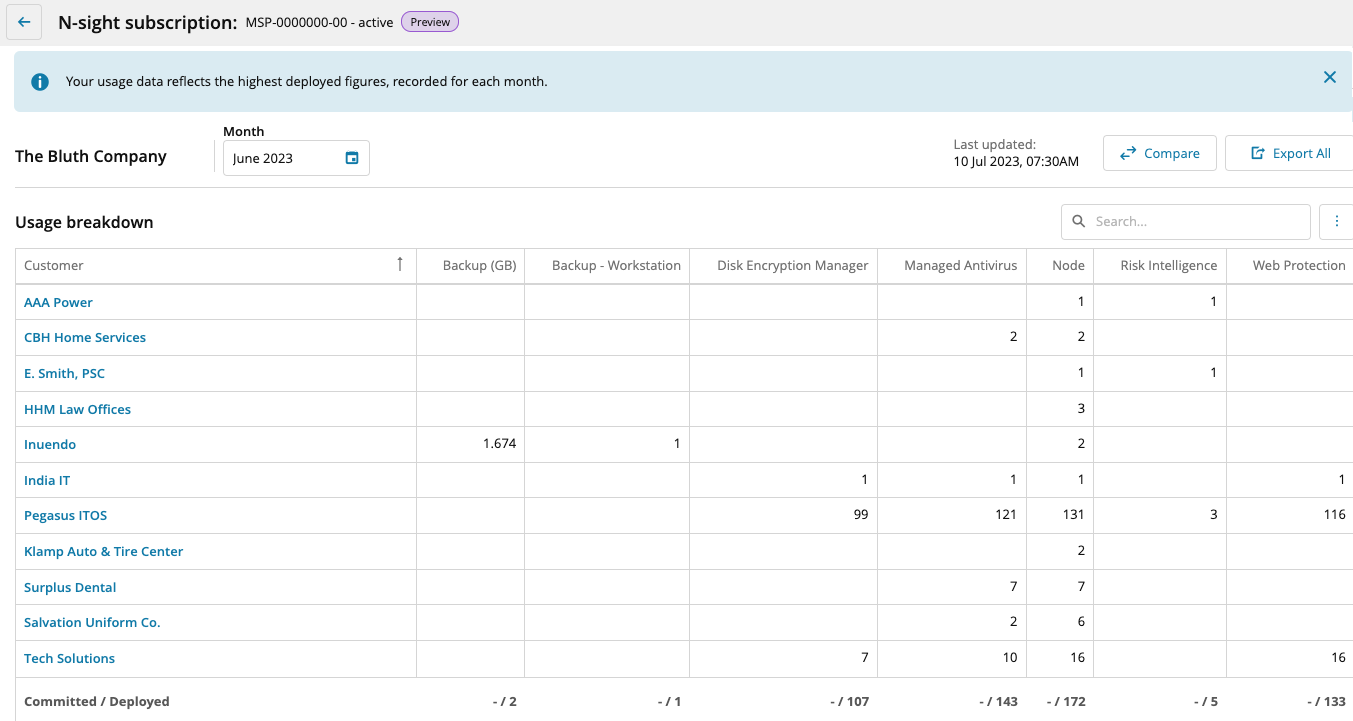Open the AAA Power customer link
The width and height of the screenshot is (1353, 721).
coord(58,302)
